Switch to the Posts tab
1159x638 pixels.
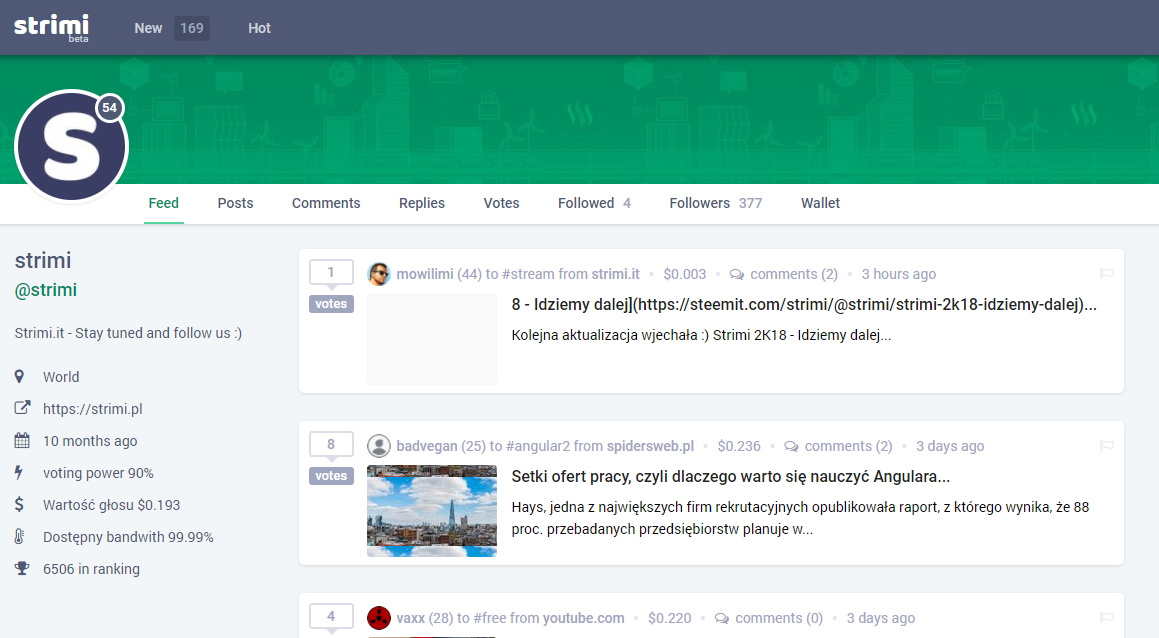point(235,203)
